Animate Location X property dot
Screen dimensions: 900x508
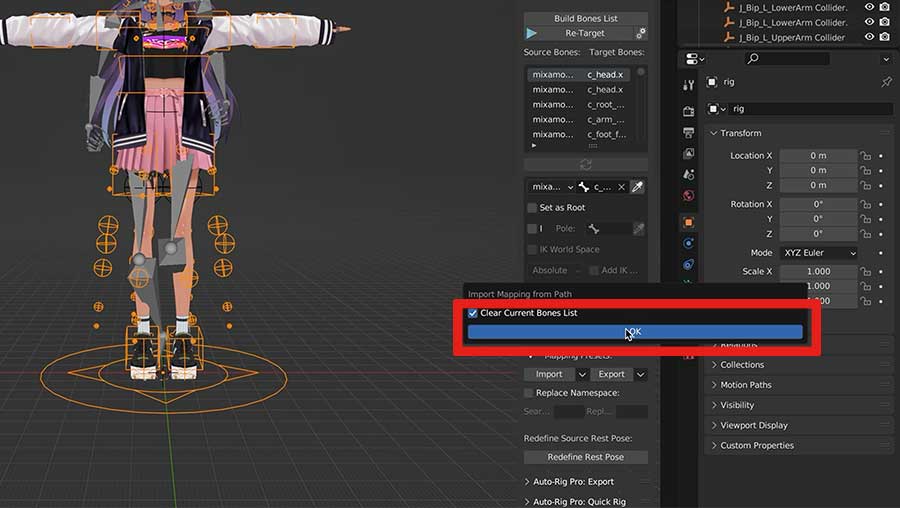pyautogui.click(x=881, y=156)
